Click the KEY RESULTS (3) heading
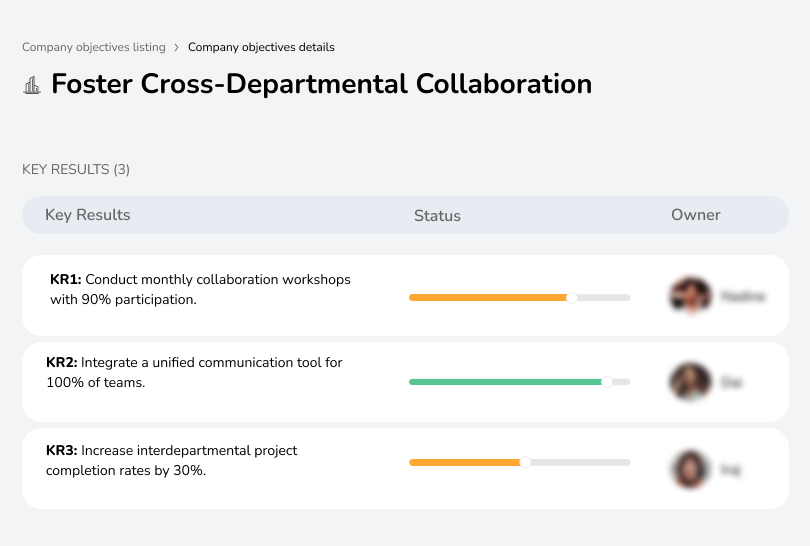Viewport: 810px width, 546px height. [76, 169]
